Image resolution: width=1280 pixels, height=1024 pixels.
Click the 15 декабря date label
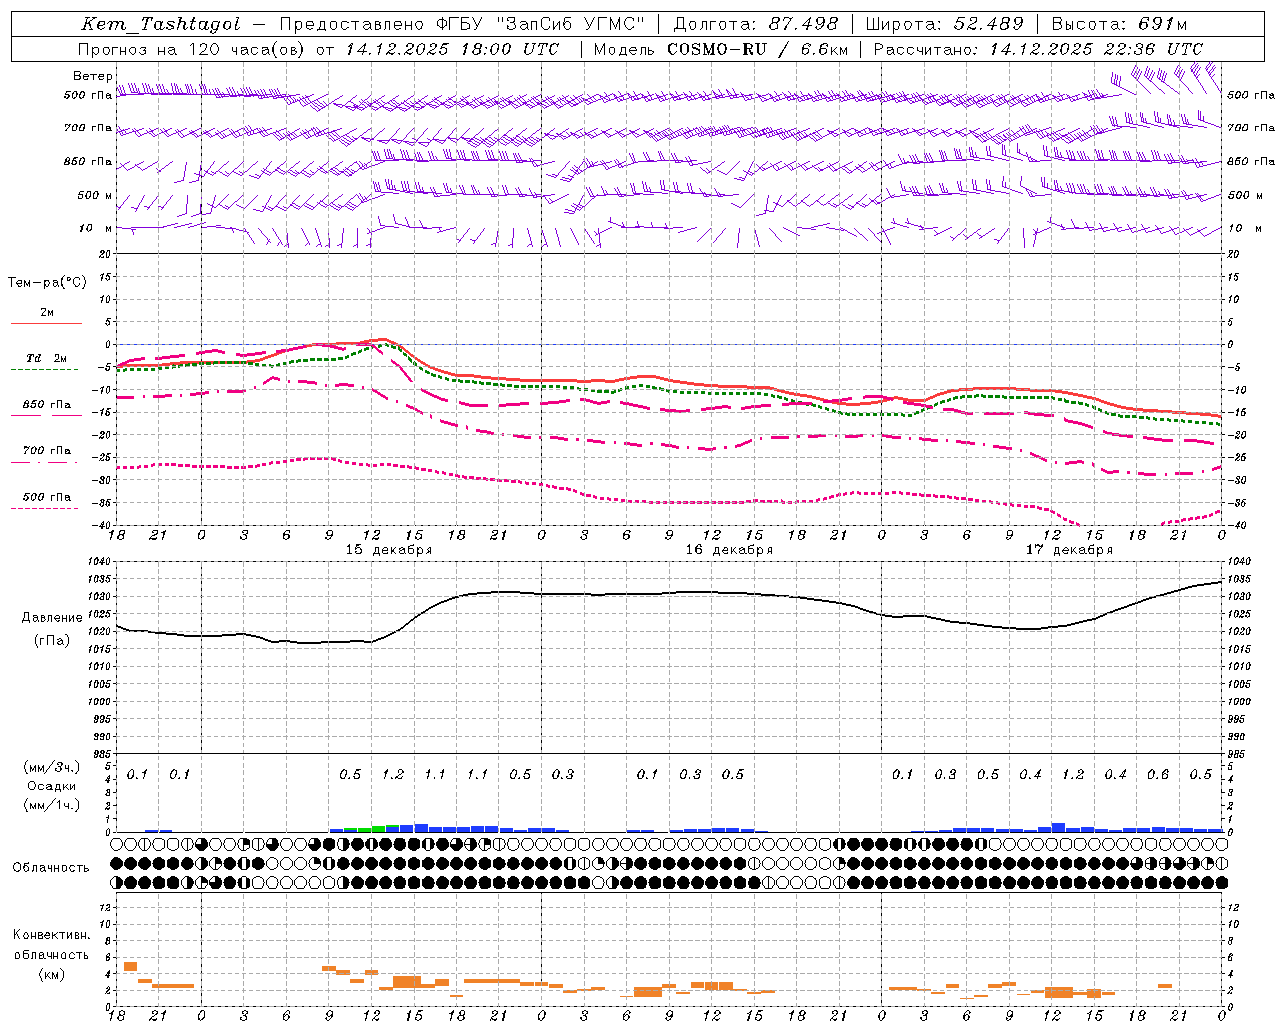pyautogui.click(x=389, y=550)
